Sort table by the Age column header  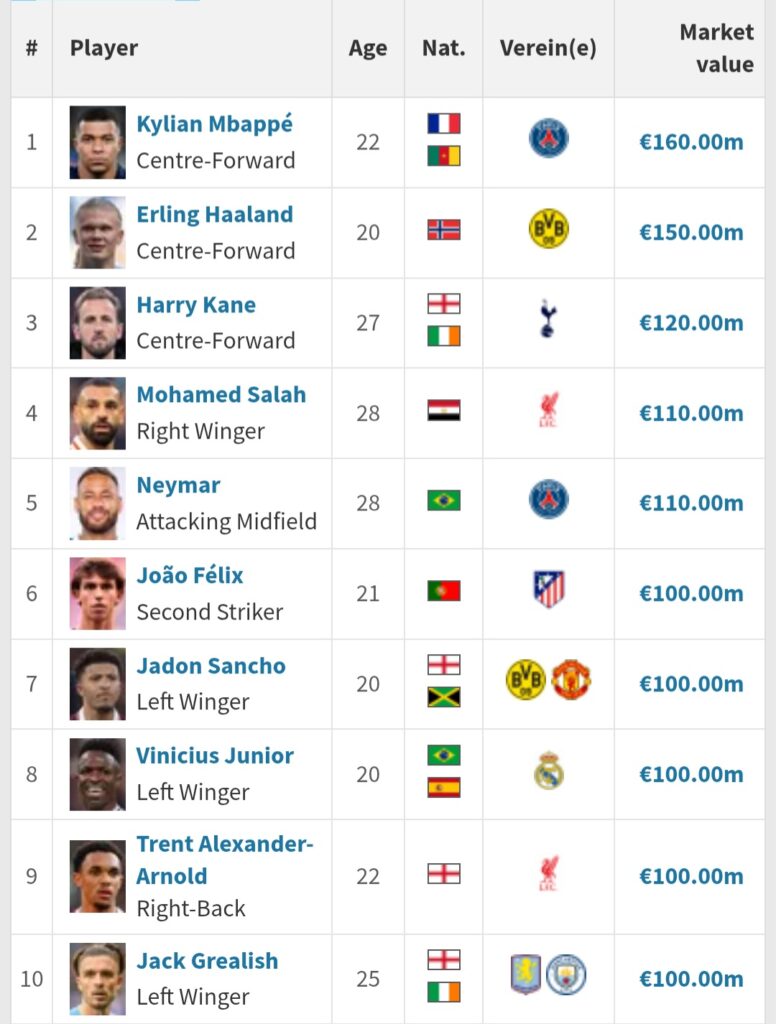[368, 48]
